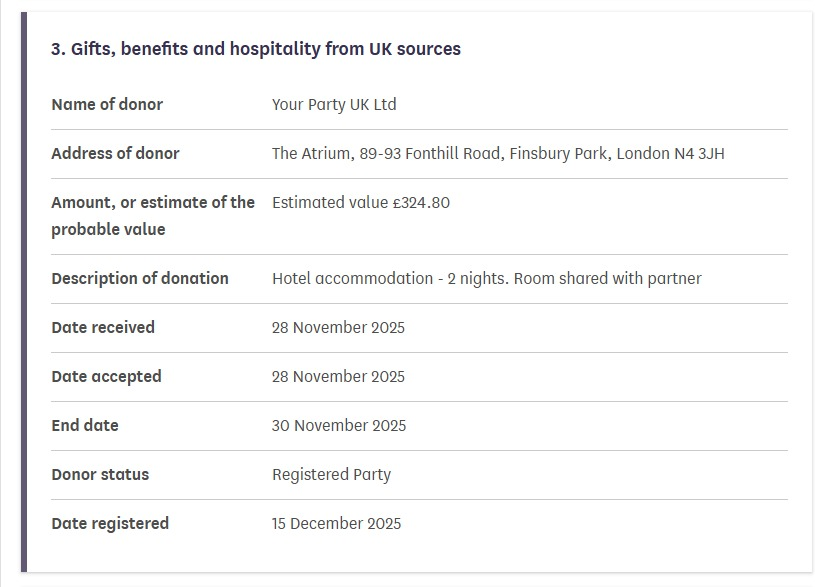Select the hotel accommodation description text
815x587 pixels.
point(486,278)
